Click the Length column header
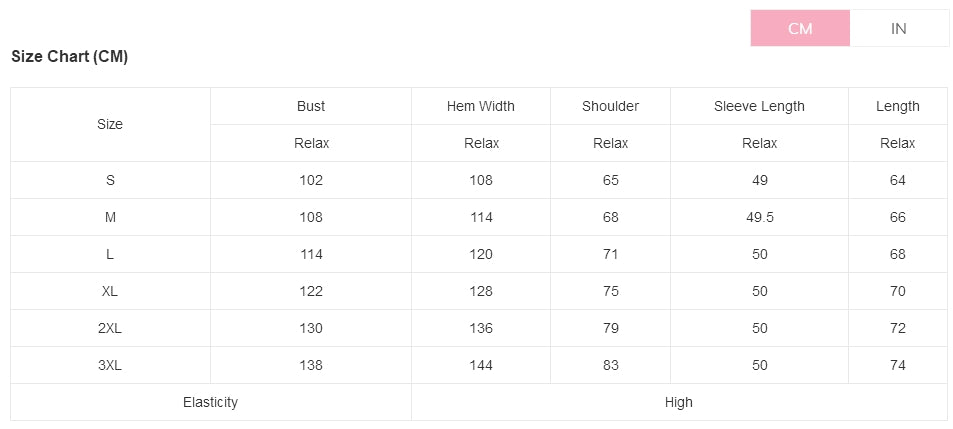953x429 pixels. (x=897, y=106)
